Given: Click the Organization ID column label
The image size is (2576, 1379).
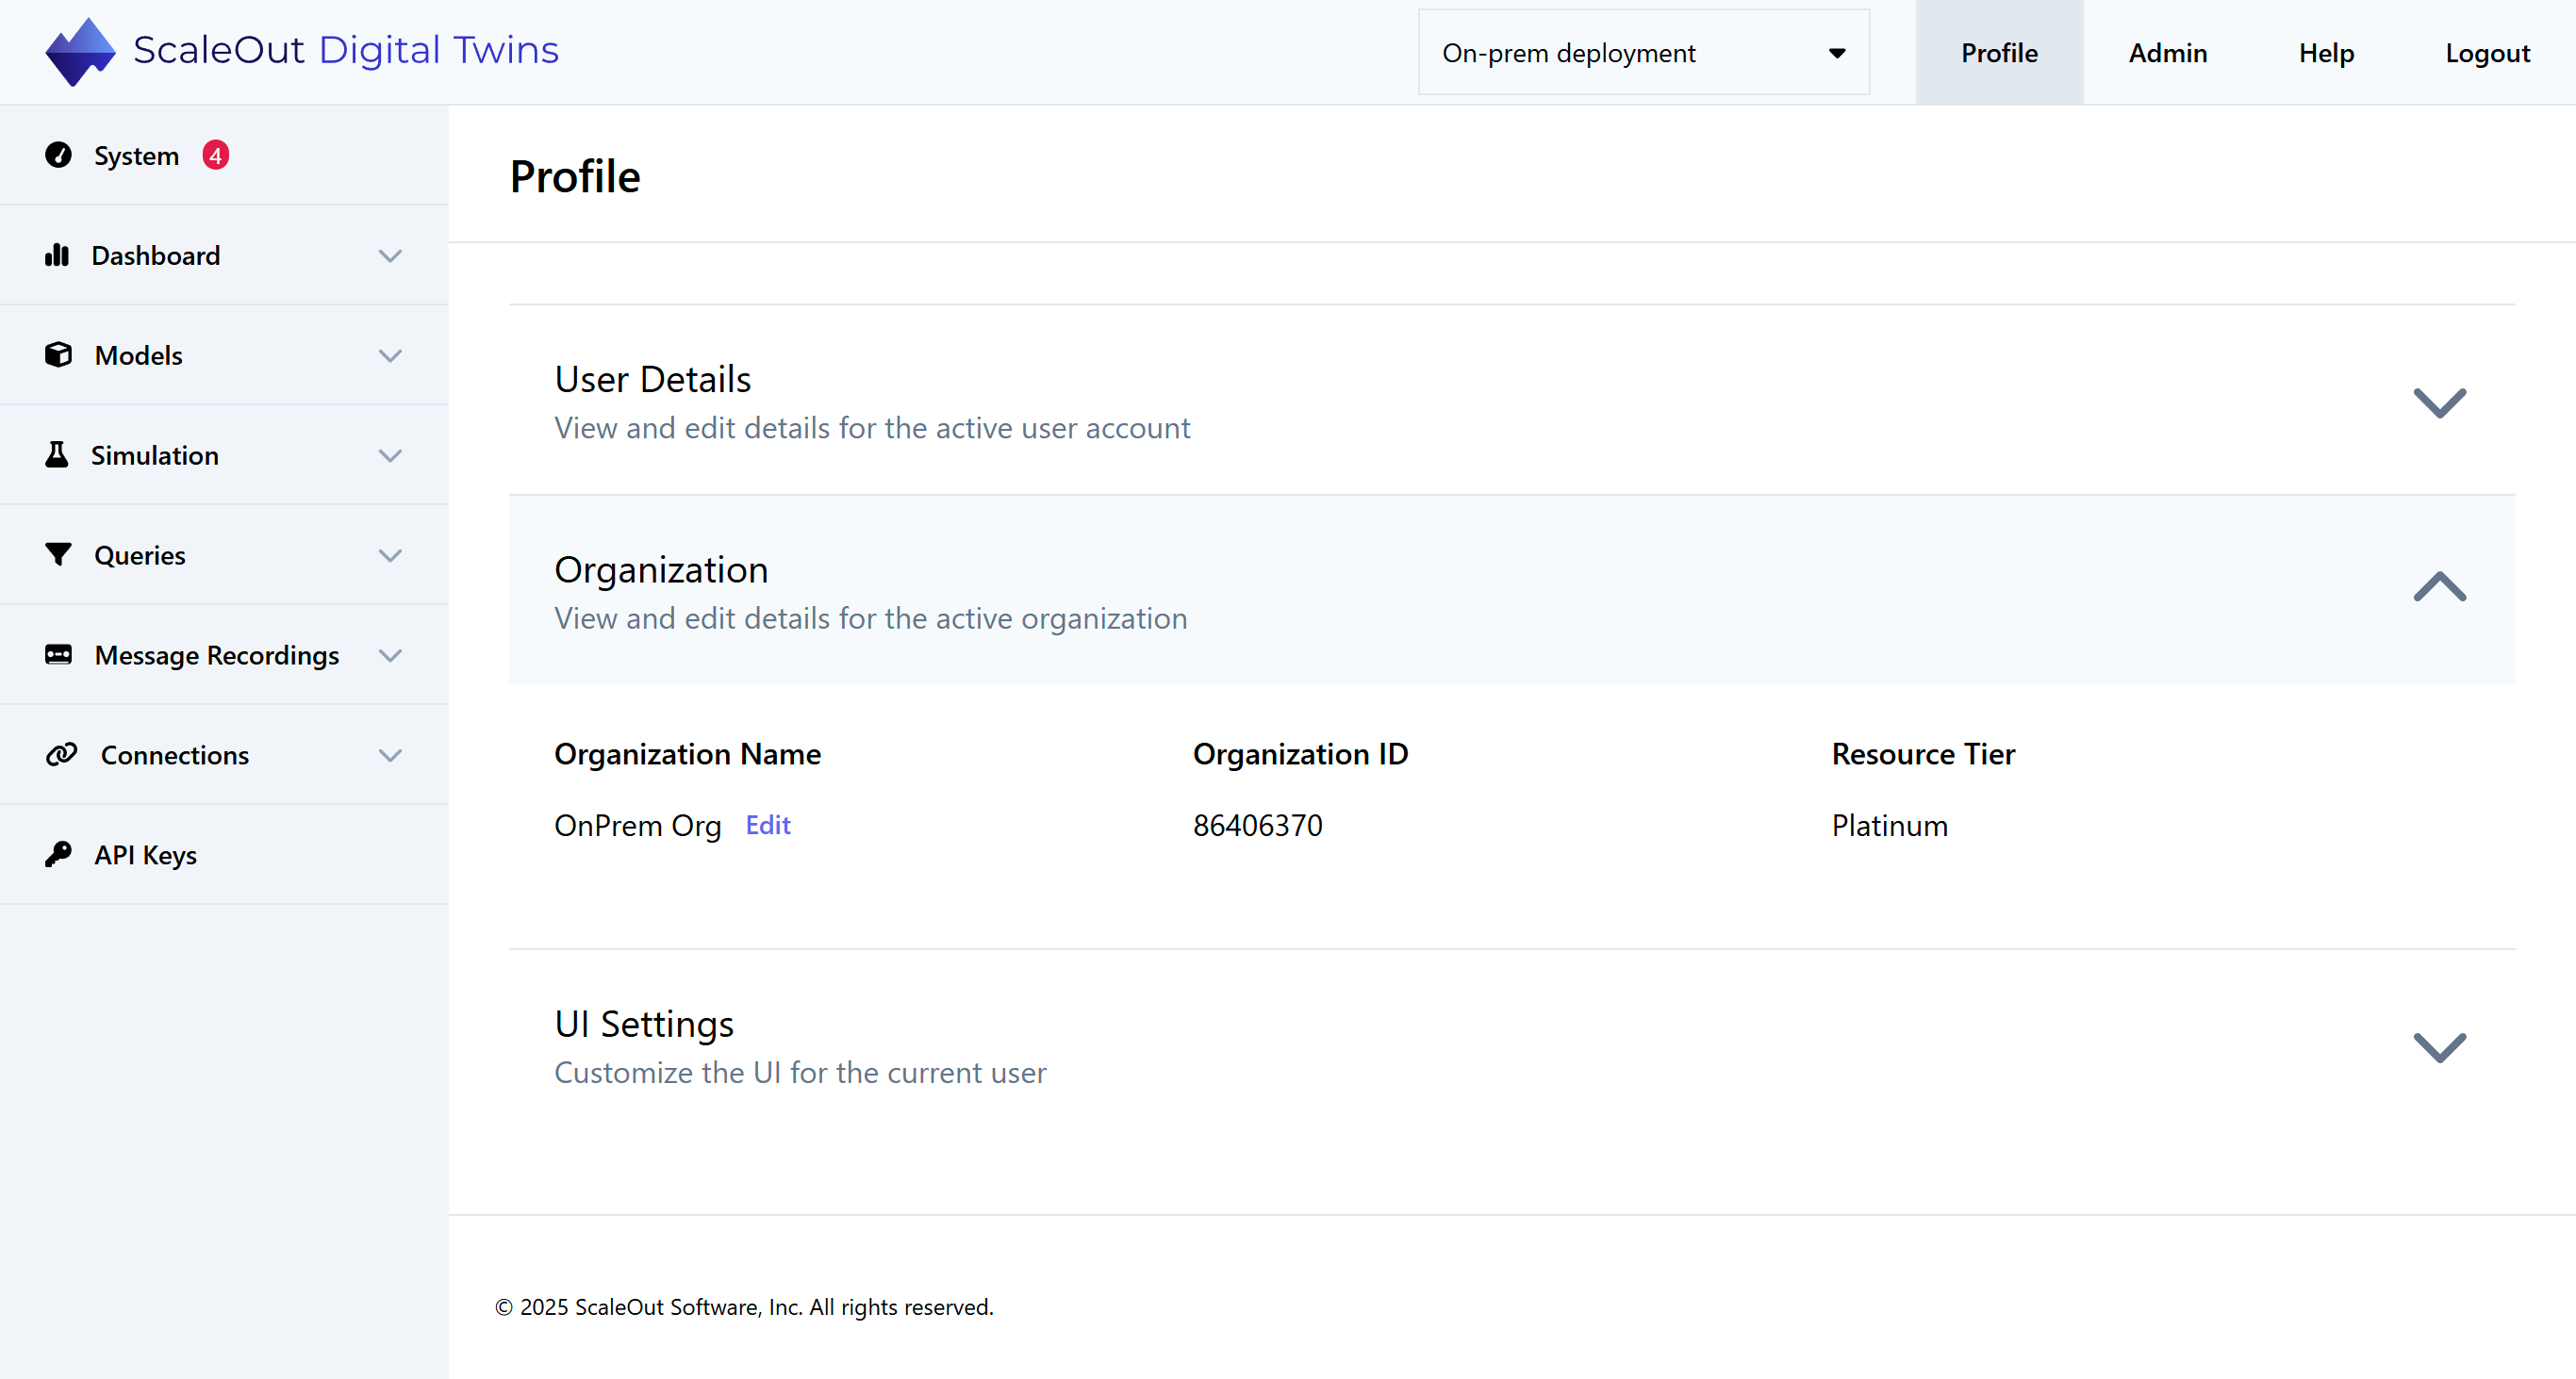Looking at the screenshot, I should click(x=1301, y=754).
